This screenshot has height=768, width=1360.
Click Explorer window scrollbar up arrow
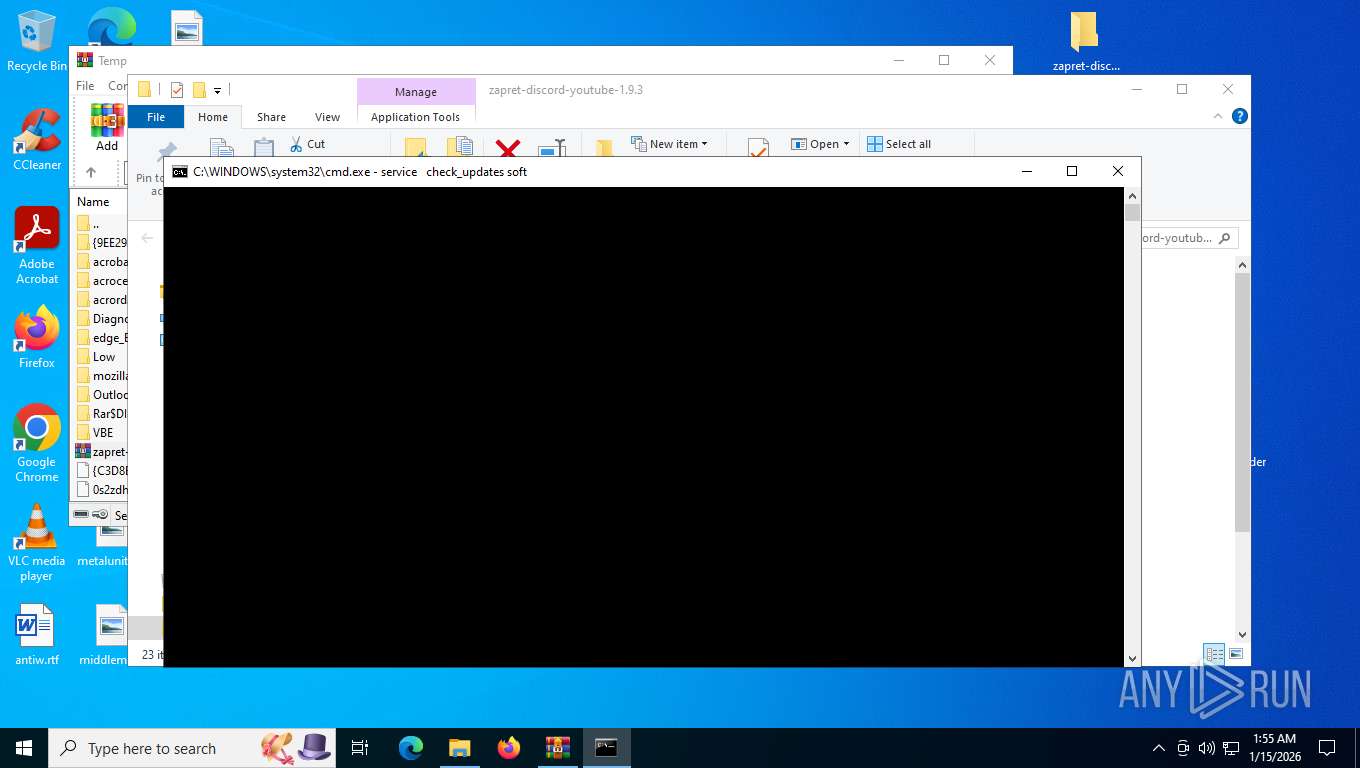(1242, 265)
